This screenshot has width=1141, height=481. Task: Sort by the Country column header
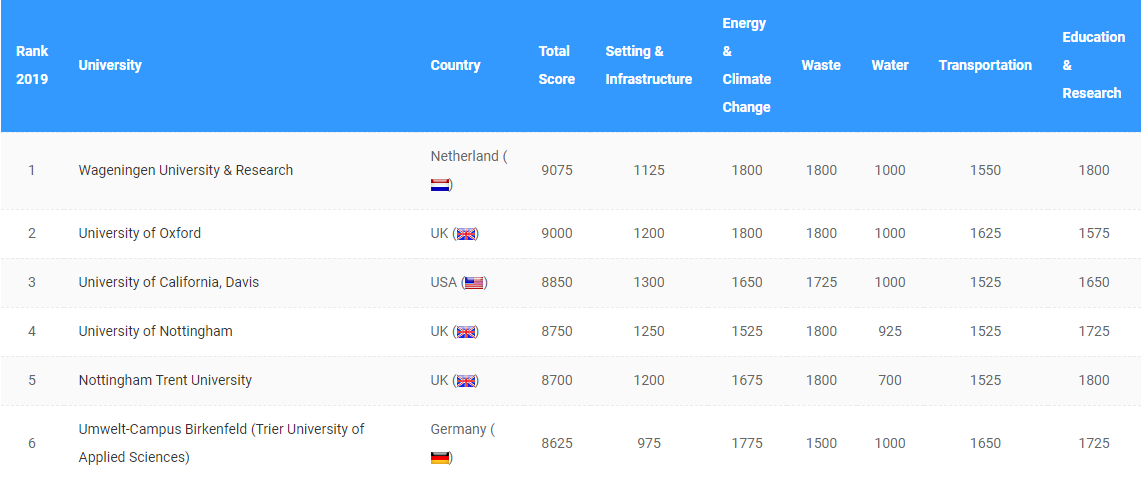[x=455, y=65]
